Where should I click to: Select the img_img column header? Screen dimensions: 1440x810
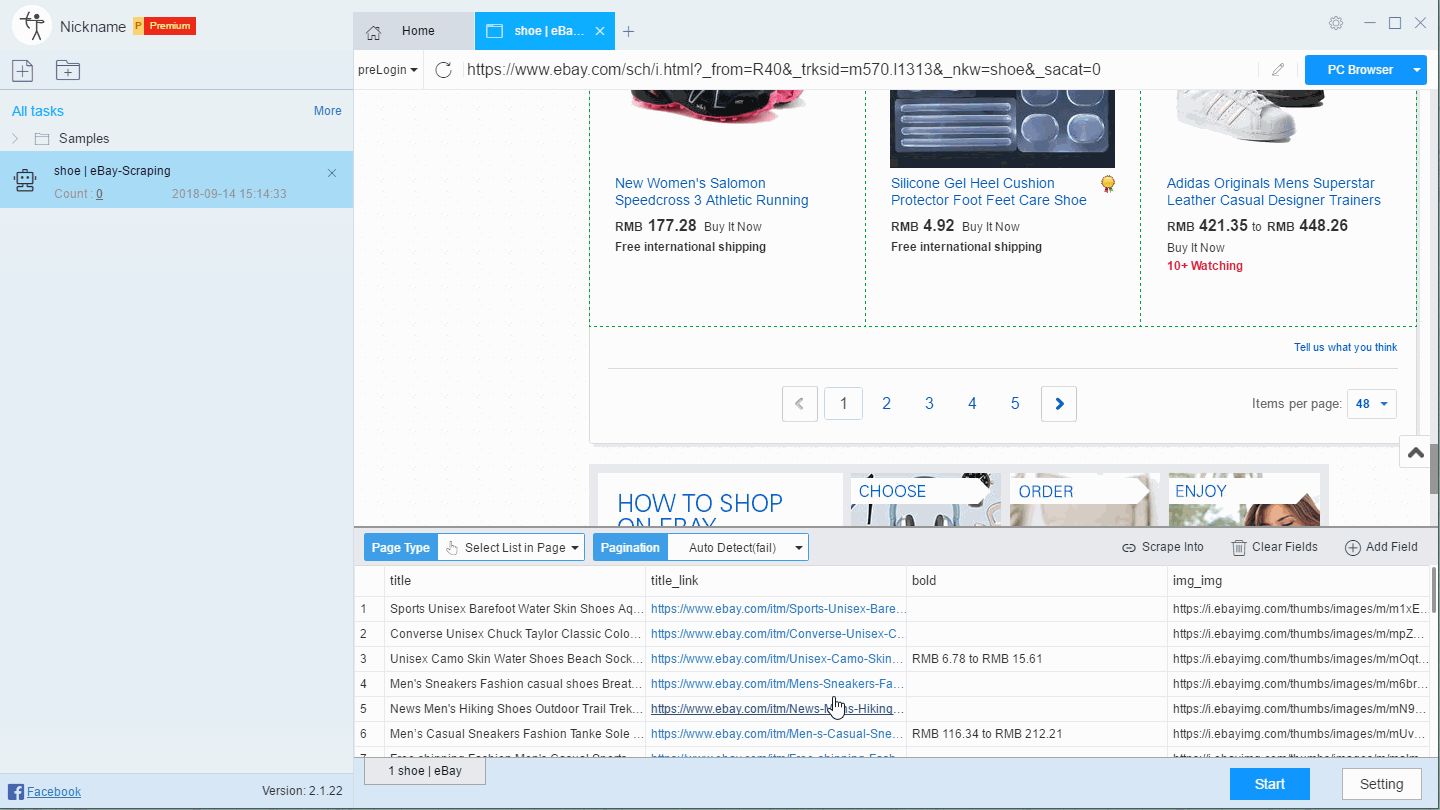coord(1298,580)
